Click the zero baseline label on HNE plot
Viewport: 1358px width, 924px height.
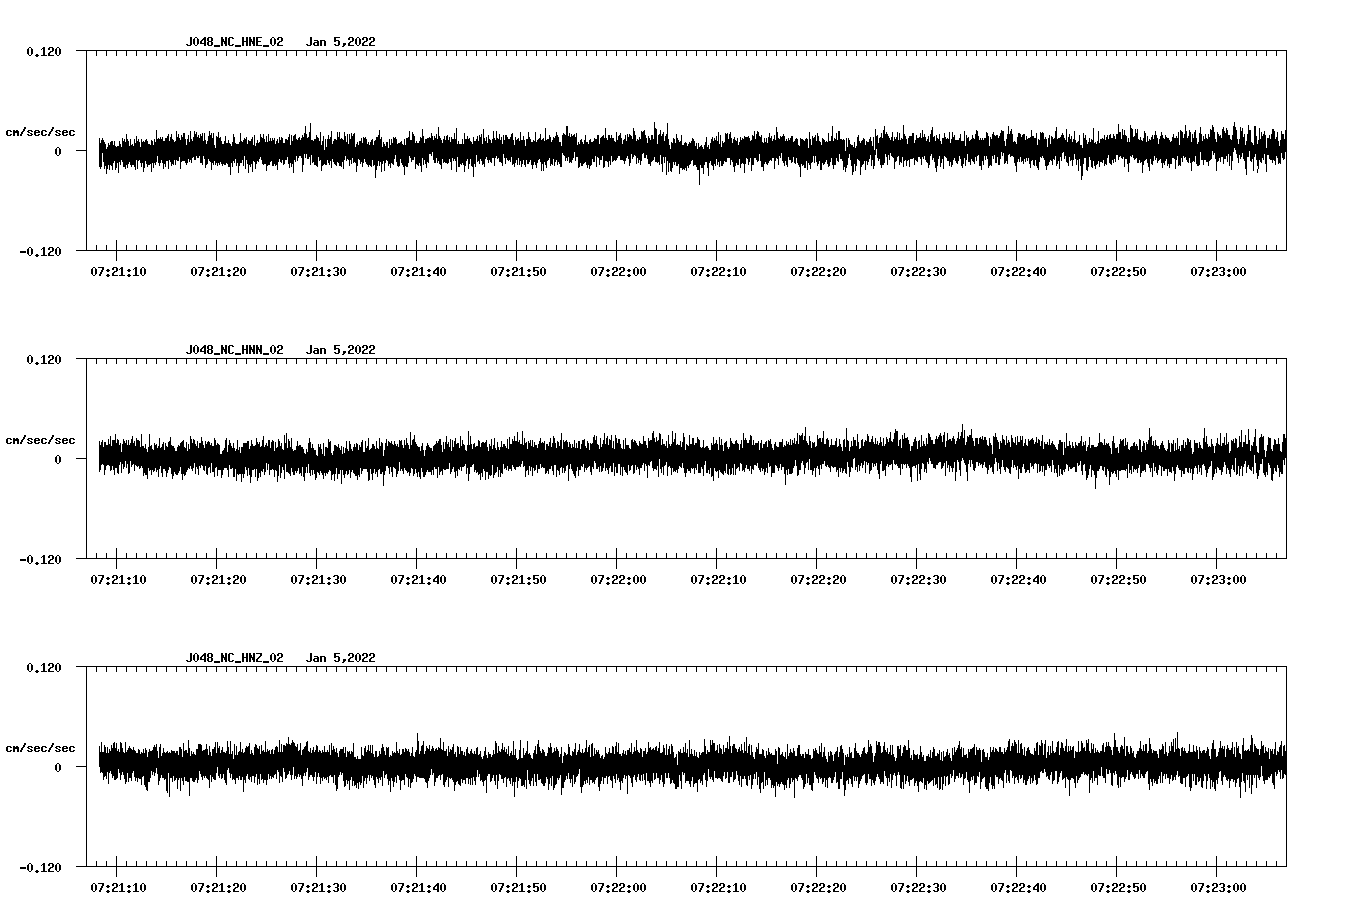(58, 151)
